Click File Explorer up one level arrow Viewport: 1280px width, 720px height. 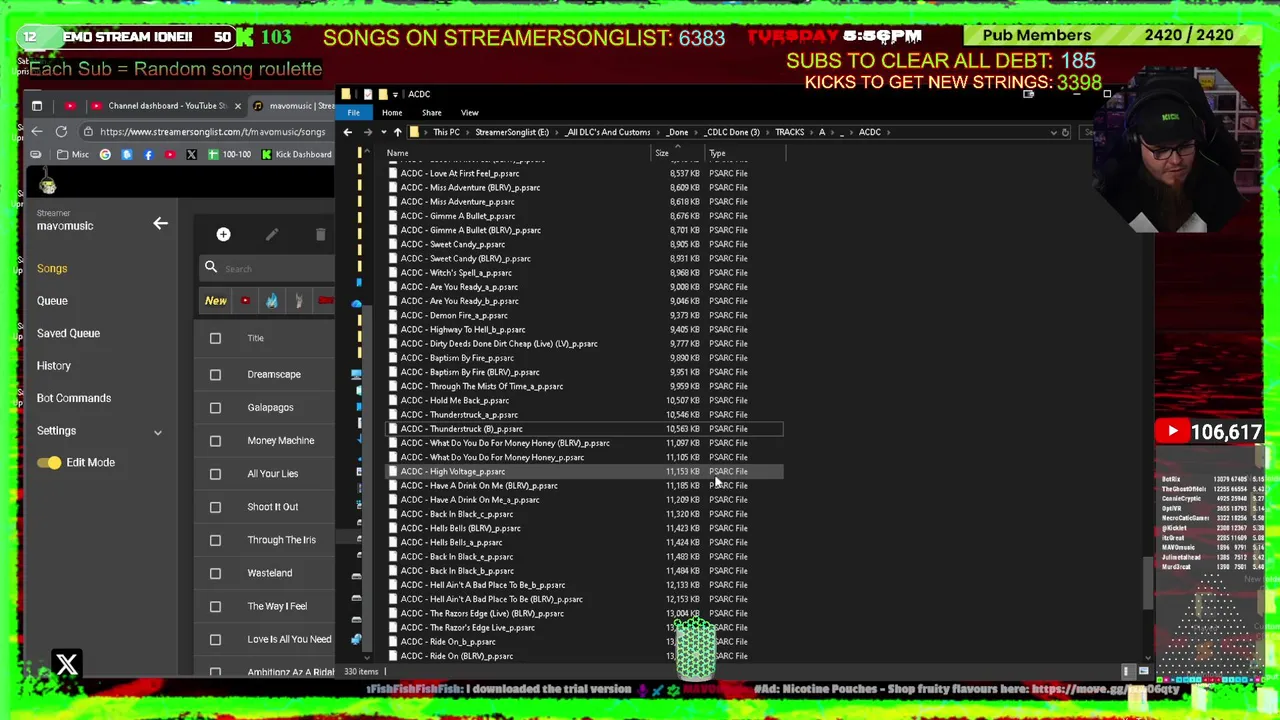tap(397, 132)
